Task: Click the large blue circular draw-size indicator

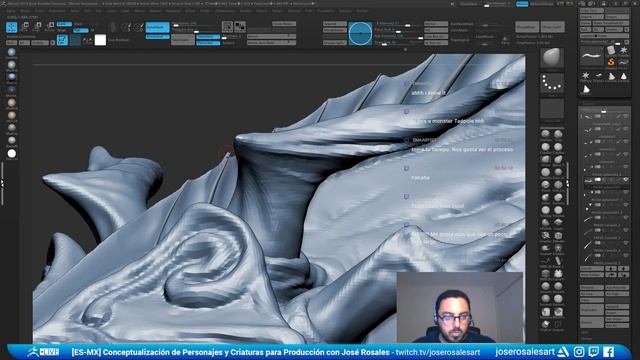Action: point(360,33)
